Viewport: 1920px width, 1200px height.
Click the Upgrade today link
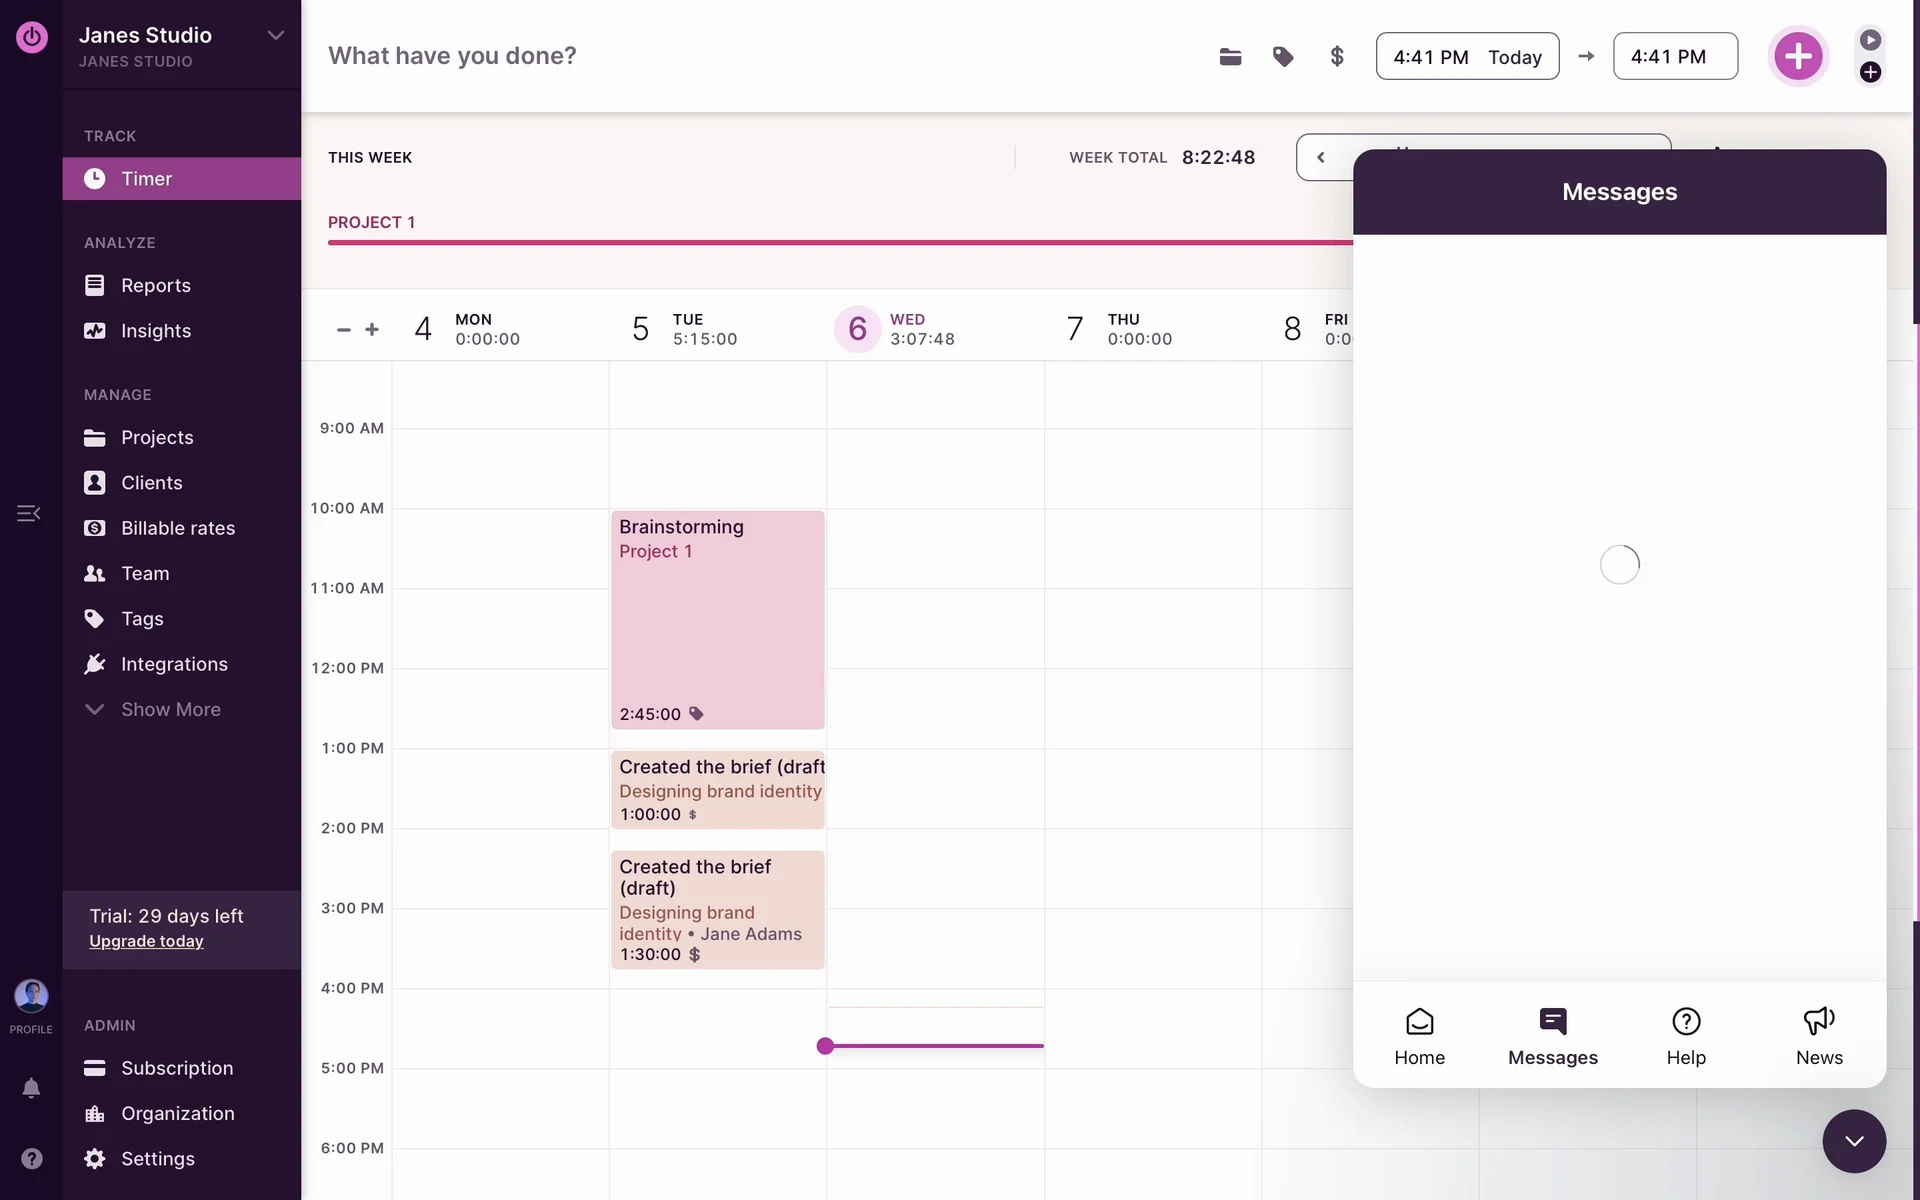[x=146, y=941]
